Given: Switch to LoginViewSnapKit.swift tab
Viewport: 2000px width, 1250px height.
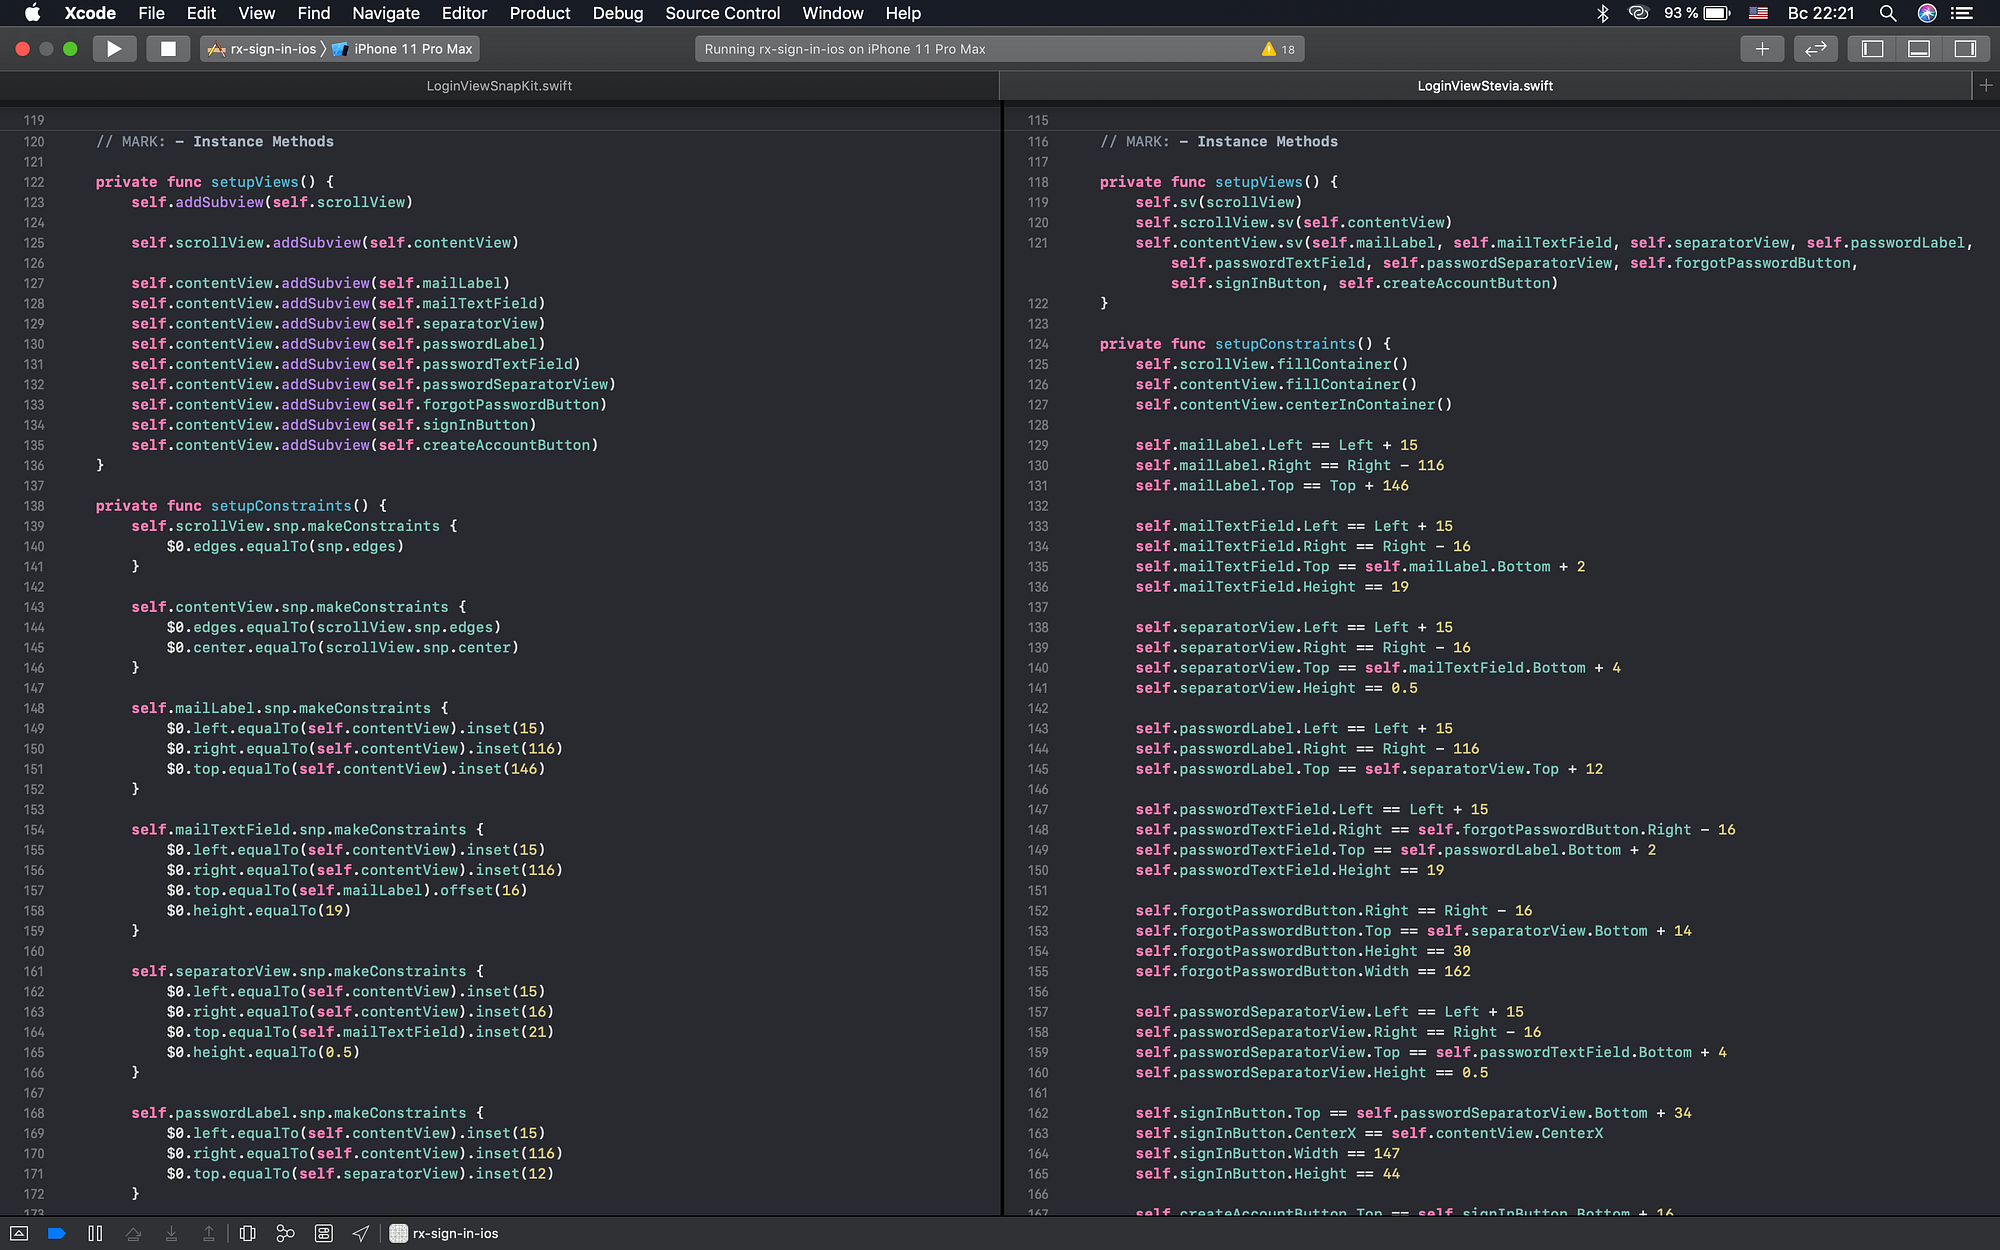Looking at the screenshot, I should coord(499,86).
